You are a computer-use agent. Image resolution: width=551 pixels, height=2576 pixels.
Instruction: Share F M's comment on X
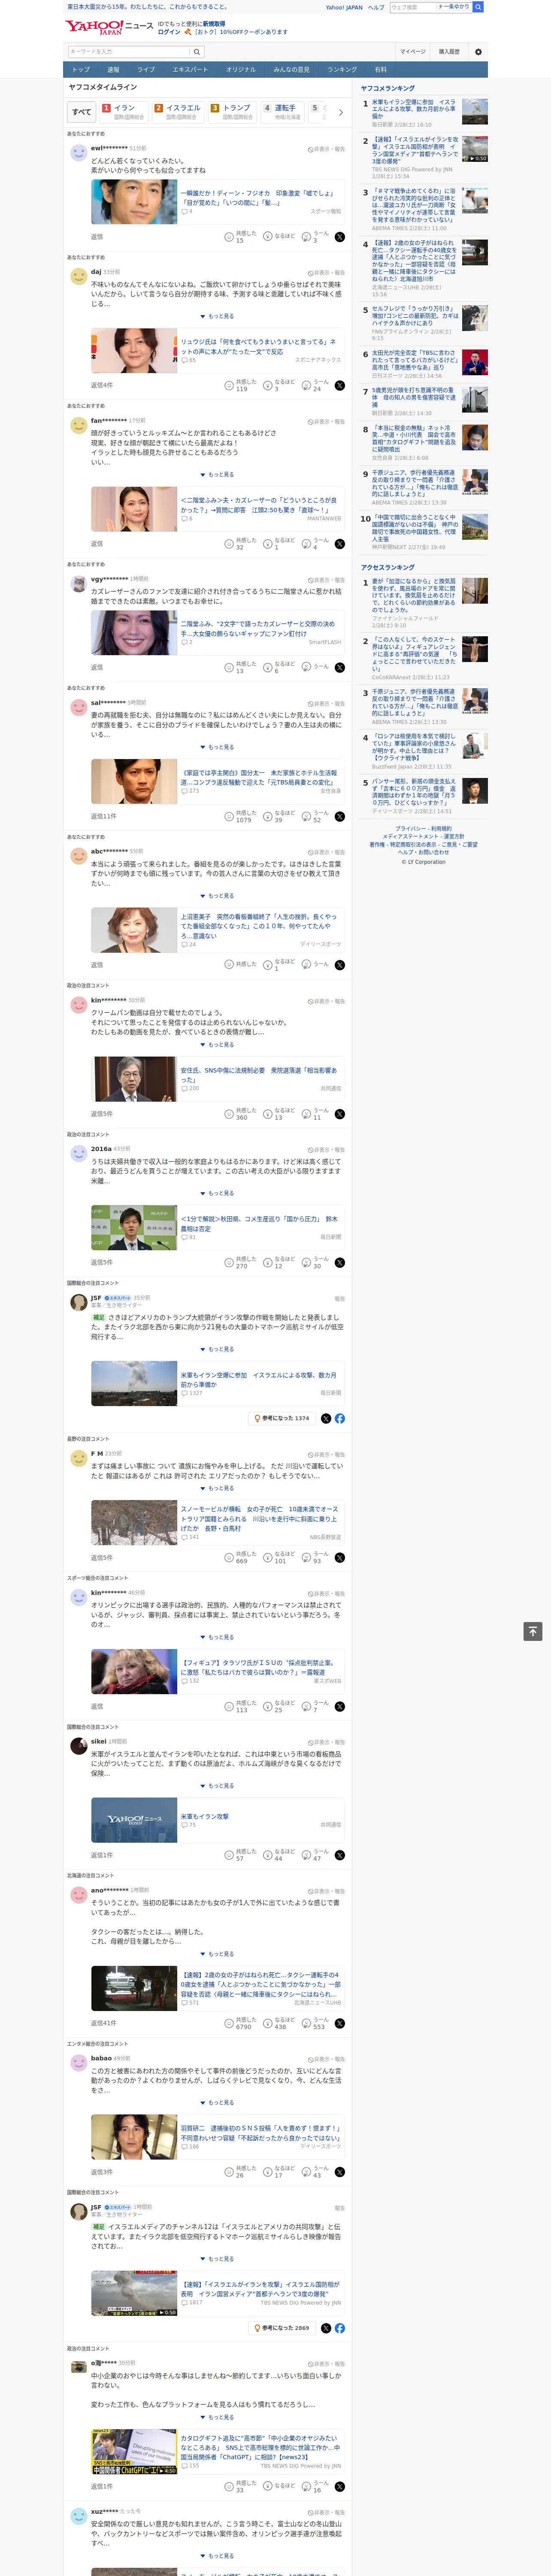coord(340,1558)
